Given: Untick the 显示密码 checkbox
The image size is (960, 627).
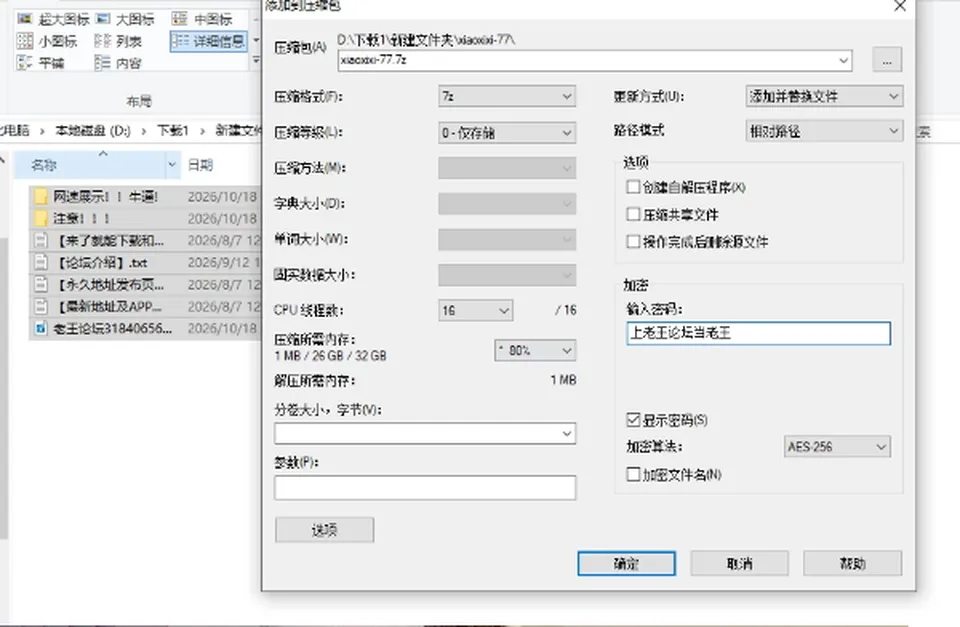Looking at the screenshot, I should point(634,420).
